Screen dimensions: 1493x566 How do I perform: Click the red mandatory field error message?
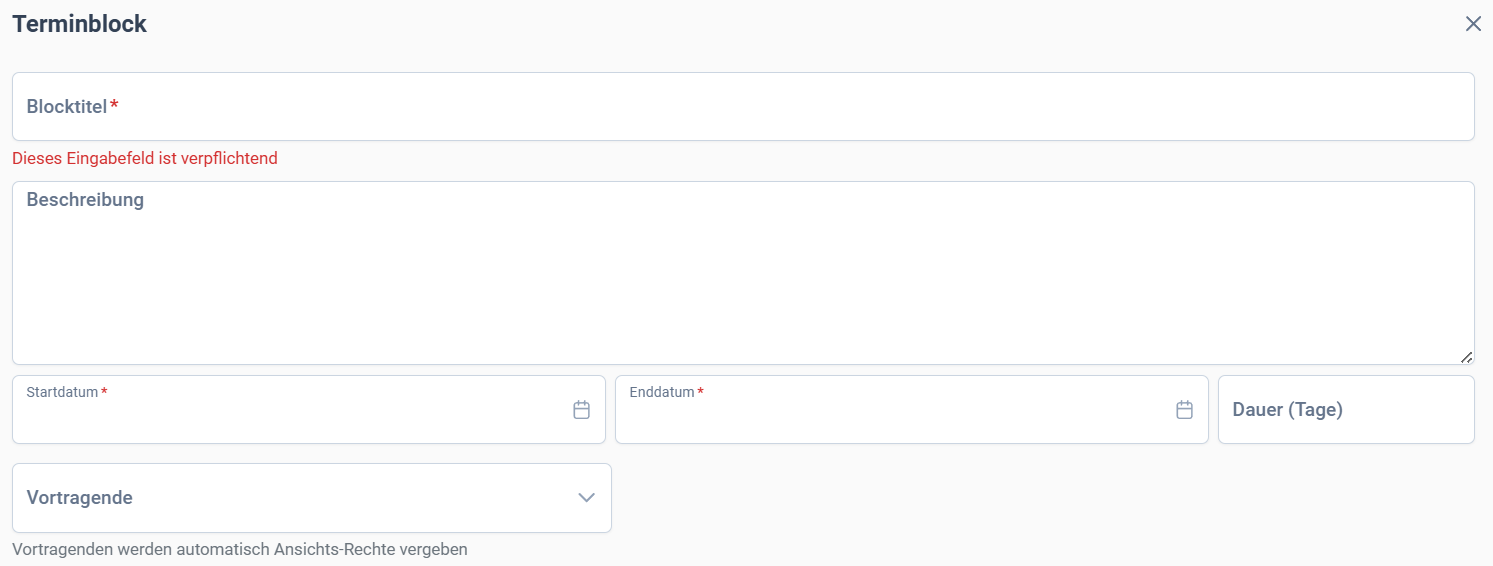[145, 158]
